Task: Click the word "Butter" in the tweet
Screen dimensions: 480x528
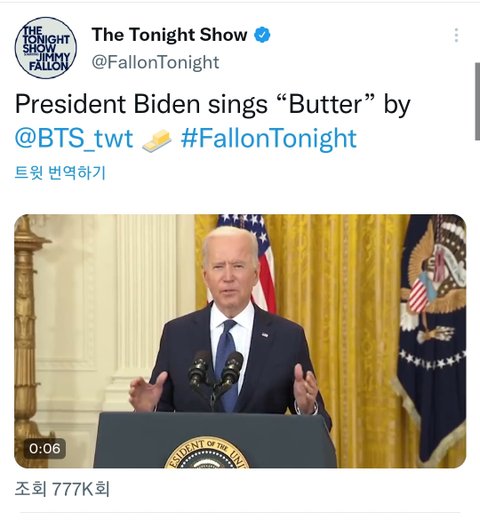Action: pos(325,104)
